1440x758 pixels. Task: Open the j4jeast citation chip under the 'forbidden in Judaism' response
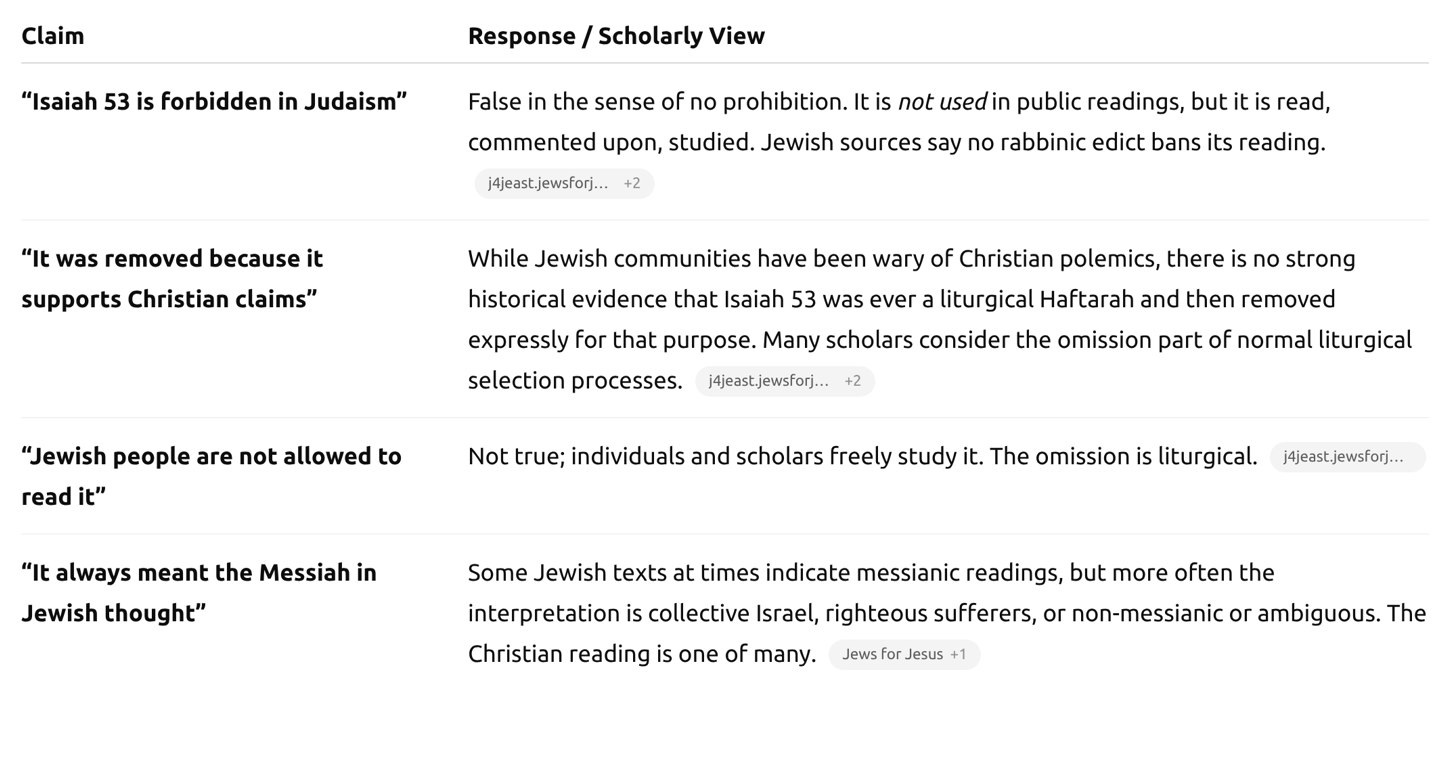point(564,183)
